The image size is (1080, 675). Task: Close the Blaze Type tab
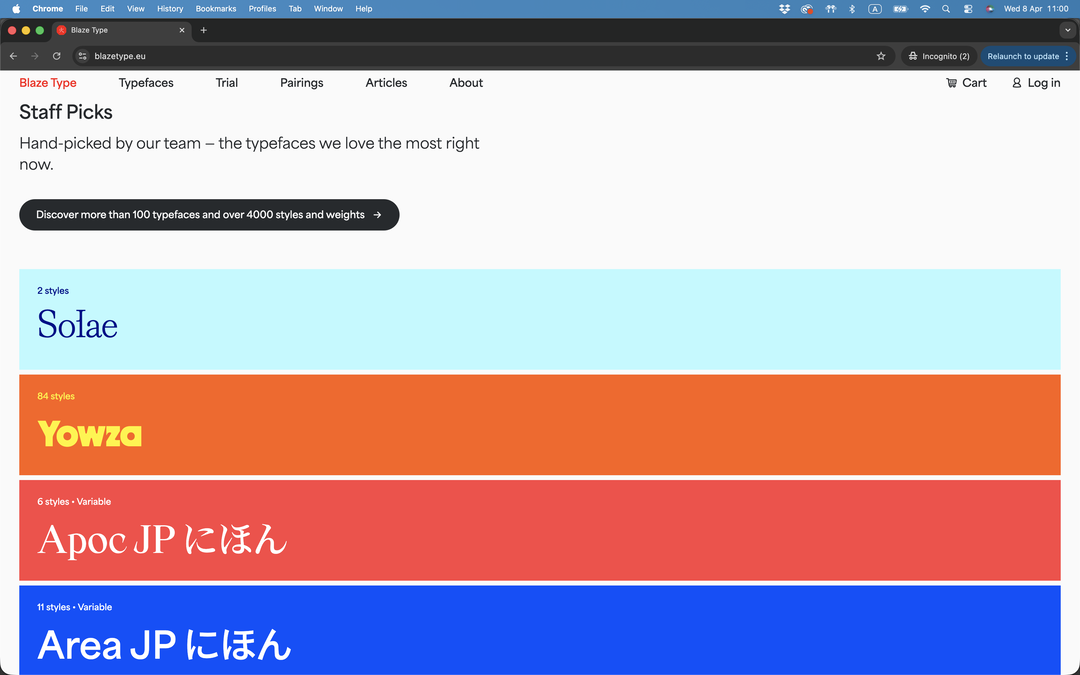[182, 30]
